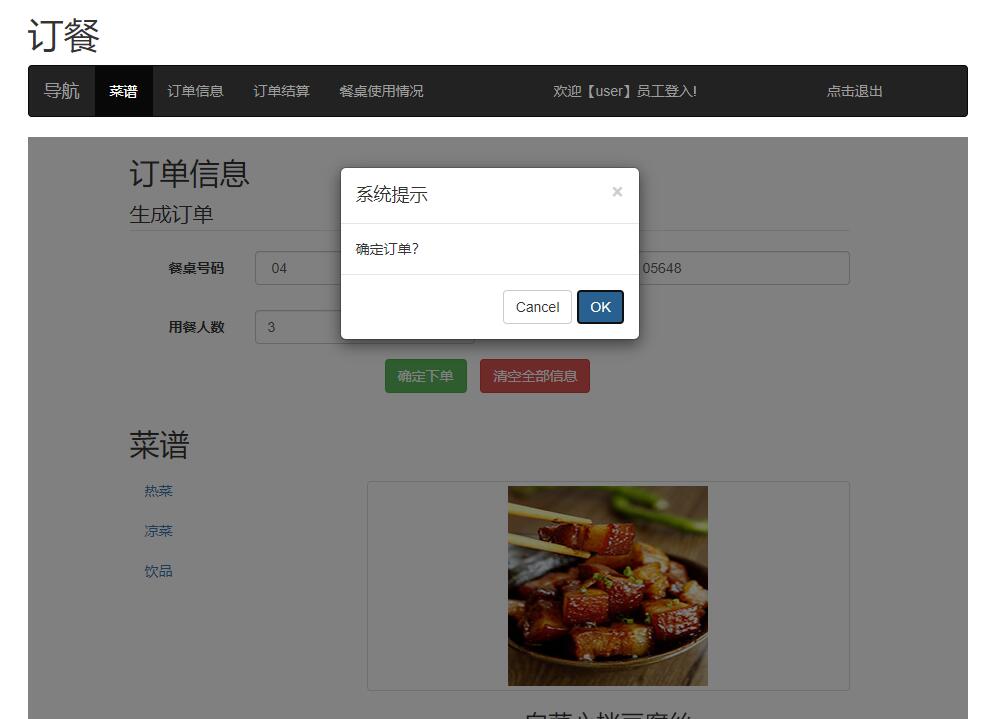Switch to the 订单结算 navigation tab
Screen dimensions: 986x719
[x=280, y=90]
